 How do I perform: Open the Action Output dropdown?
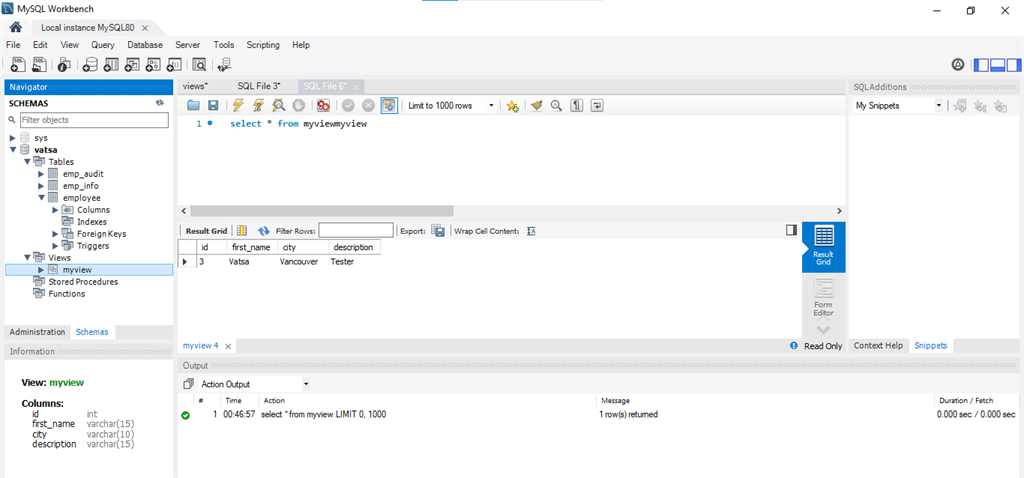pos(254,384)
